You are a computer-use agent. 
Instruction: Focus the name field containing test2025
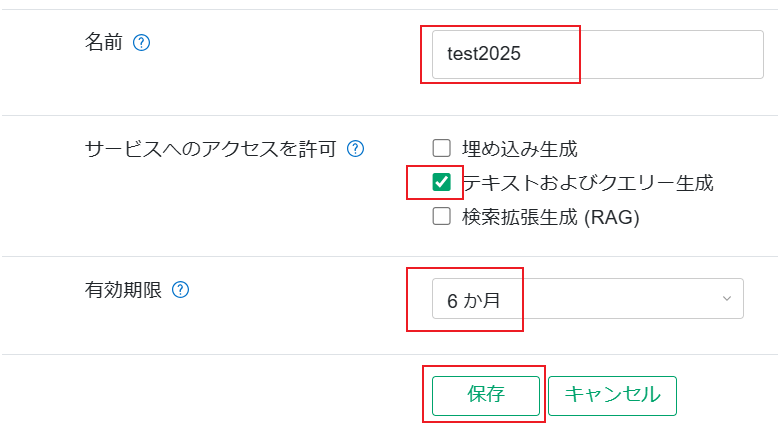pos(597,55)
